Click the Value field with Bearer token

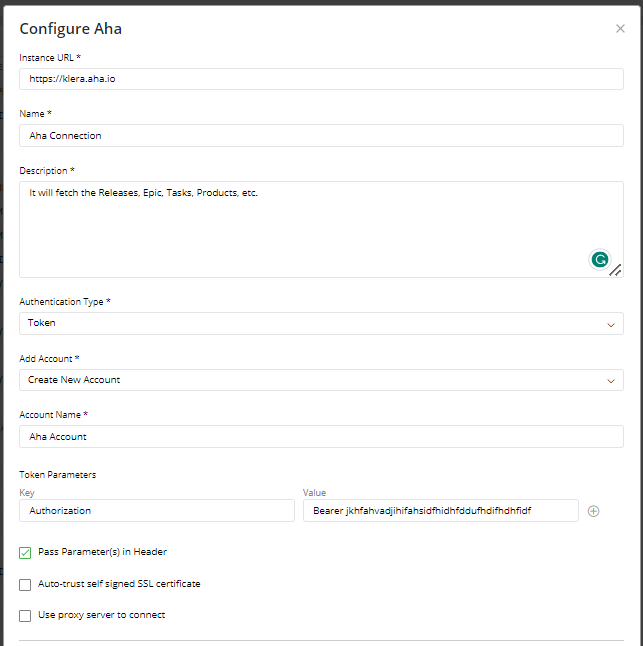tap(441, 510)
